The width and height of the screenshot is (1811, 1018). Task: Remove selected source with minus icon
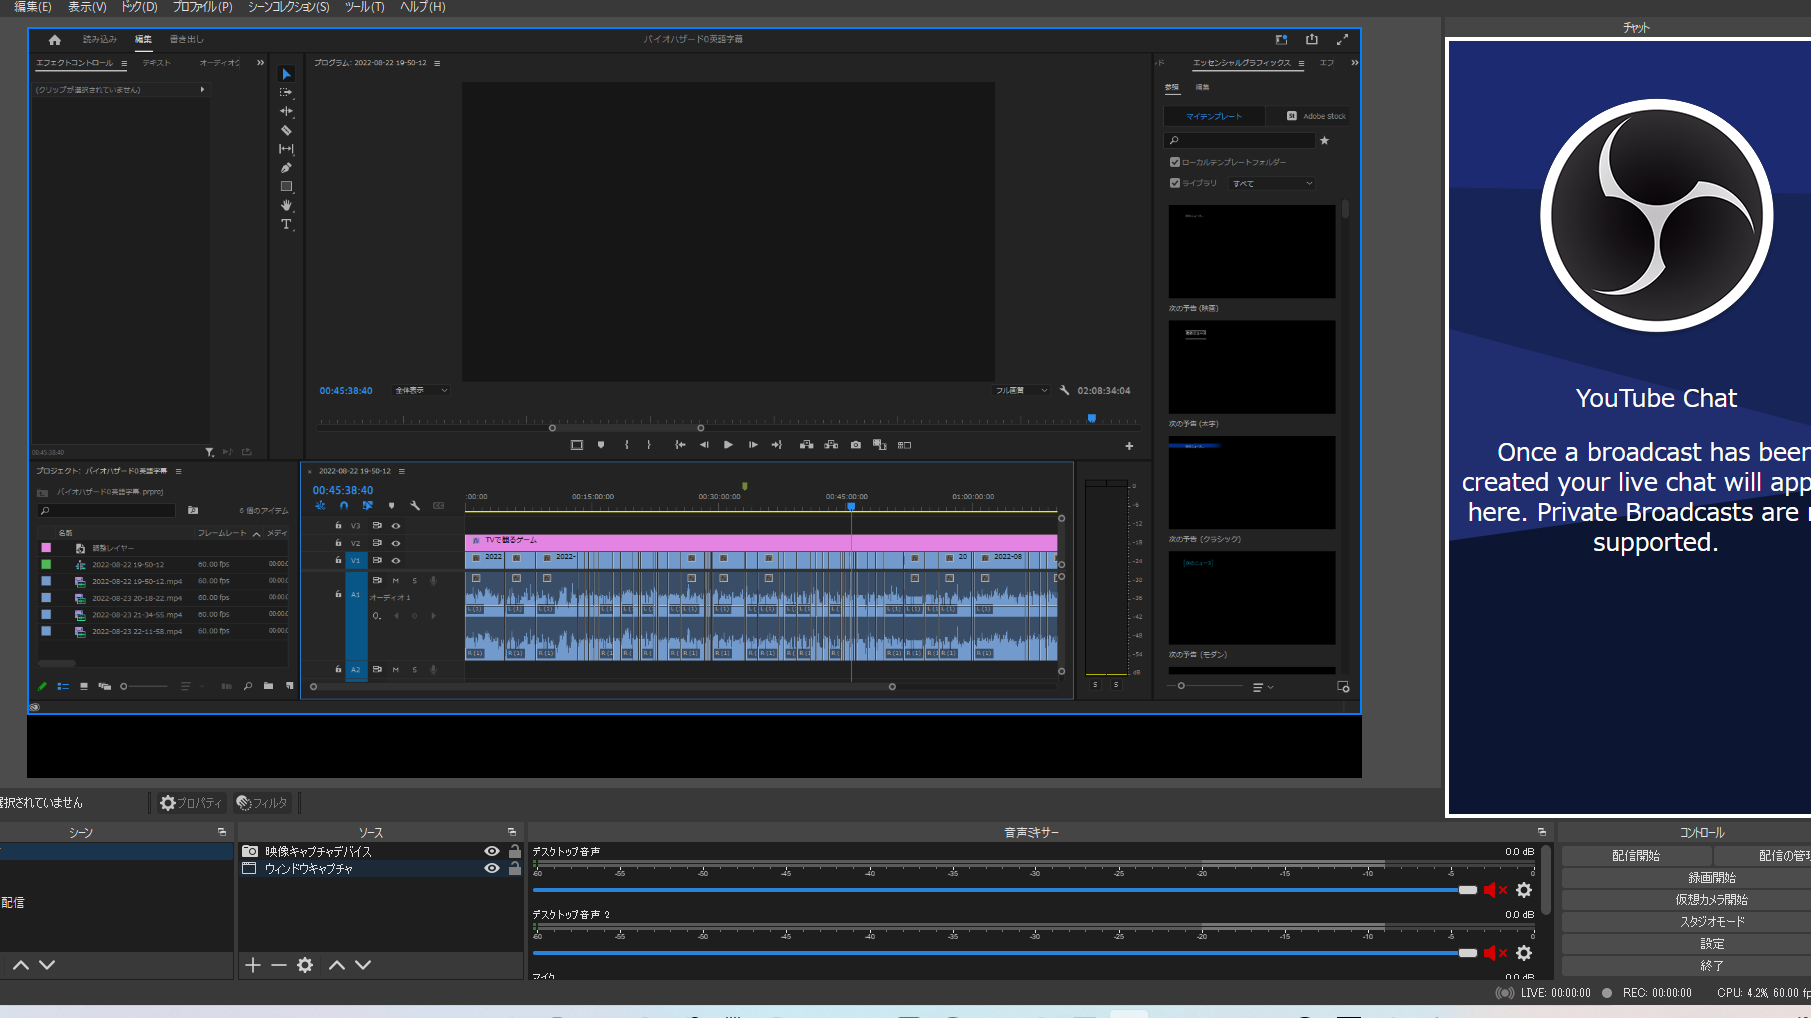[x=279, y=965]
